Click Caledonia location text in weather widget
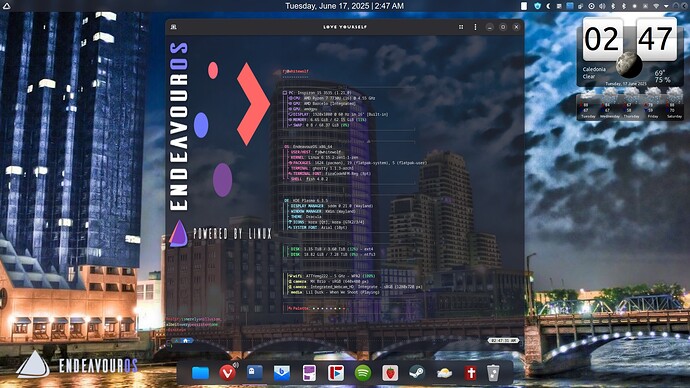690x388 pixels. (x=594, y=69)
